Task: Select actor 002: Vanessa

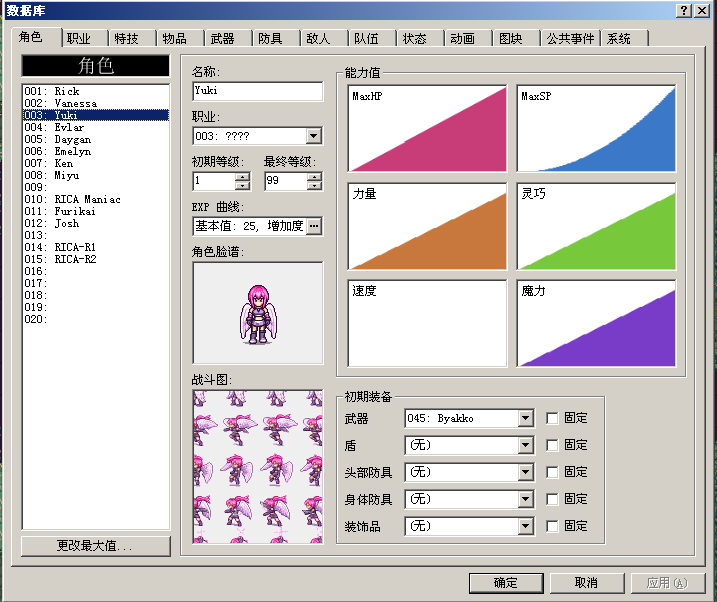Action: tap(96, 103)
